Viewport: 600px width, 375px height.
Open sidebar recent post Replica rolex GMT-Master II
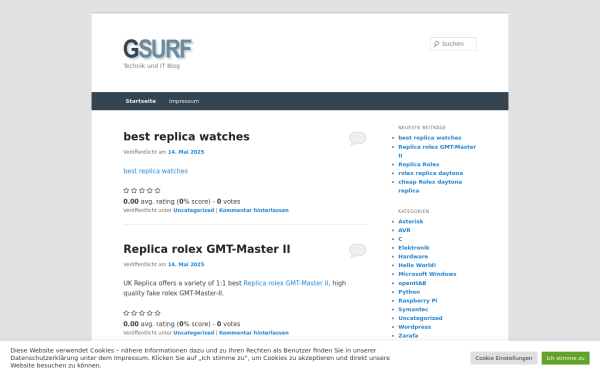pyautogui.click(x=437, y=151)
